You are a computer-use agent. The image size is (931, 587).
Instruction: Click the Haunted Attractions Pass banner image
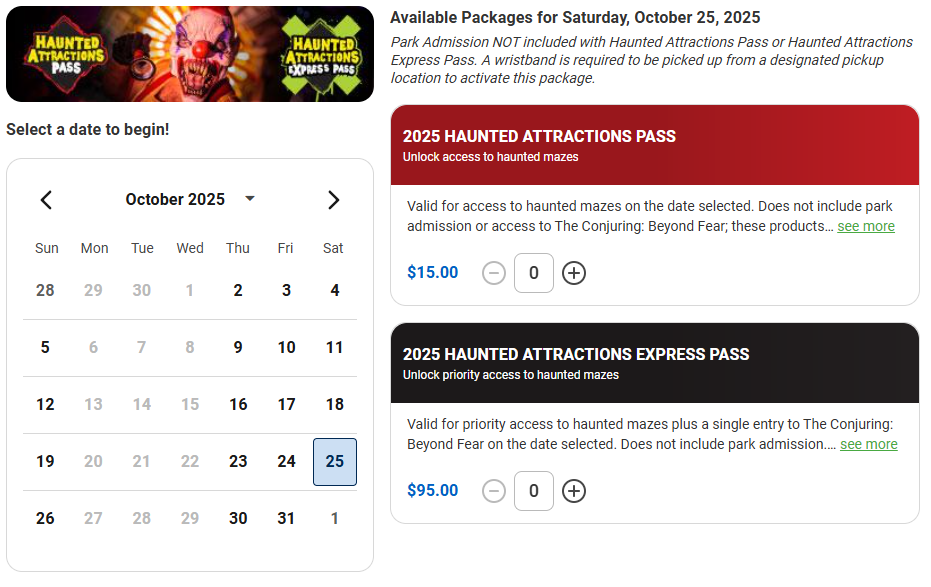pyautogui.click(x=190, y=52)
